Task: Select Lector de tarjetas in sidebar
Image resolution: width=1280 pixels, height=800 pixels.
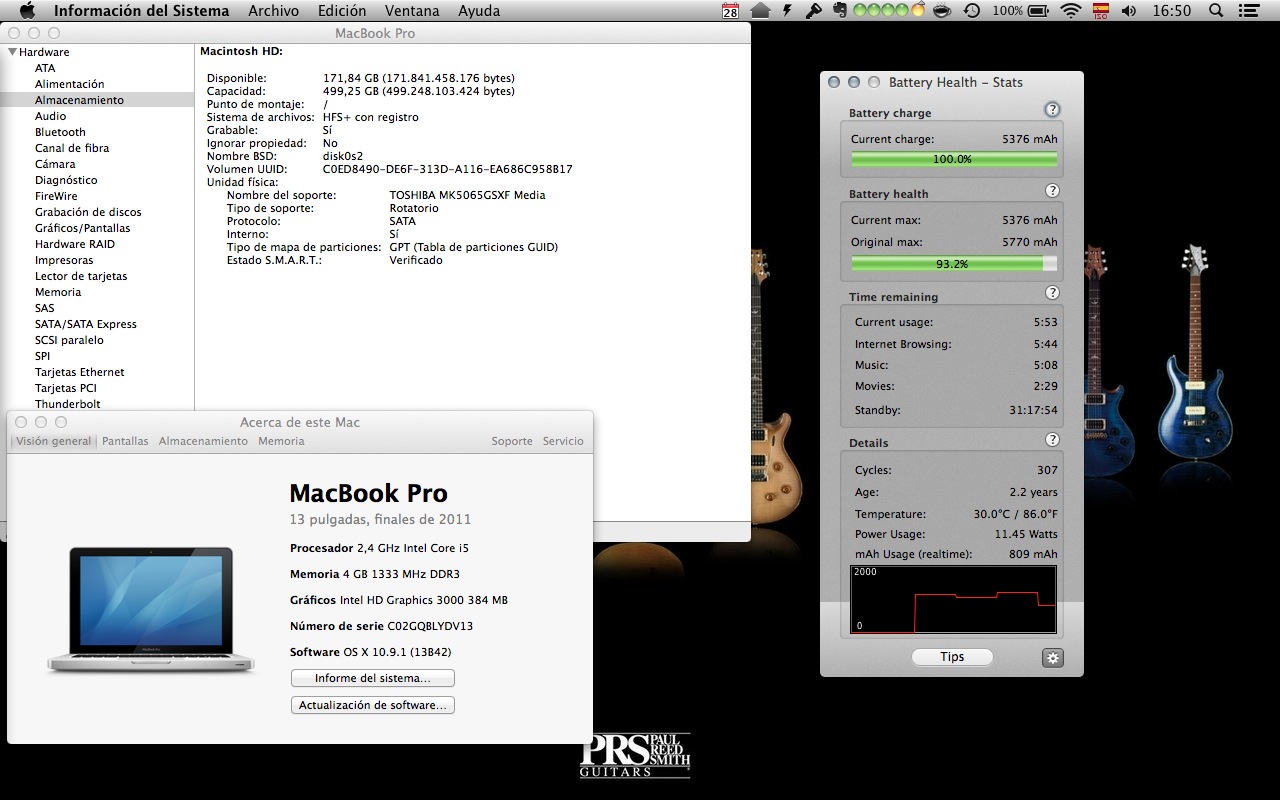Action: 81,276
